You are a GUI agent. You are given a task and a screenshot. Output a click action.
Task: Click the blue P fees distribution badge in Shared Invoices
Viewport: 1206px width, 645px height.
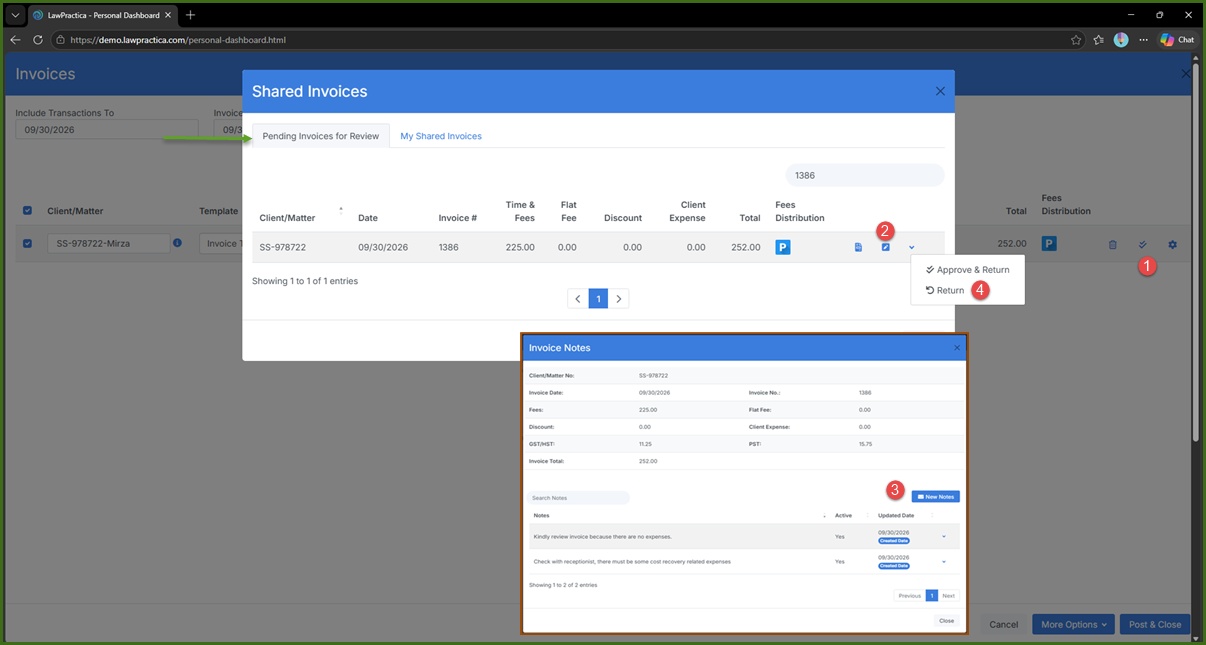tap(783, 247)
